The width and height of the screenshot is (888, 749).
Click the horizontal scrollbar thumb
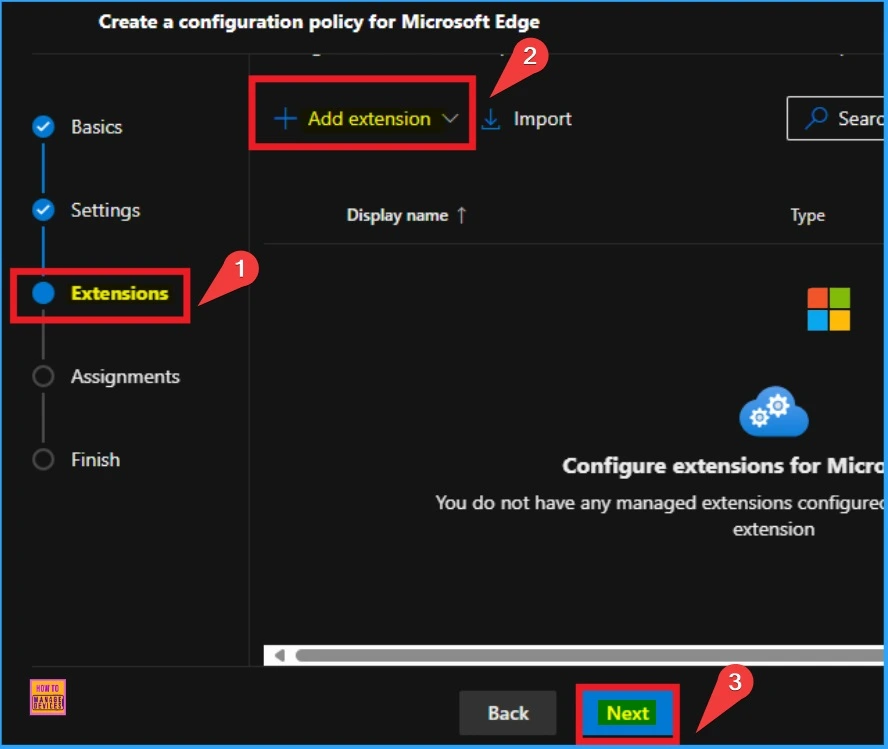pos(589,656)
